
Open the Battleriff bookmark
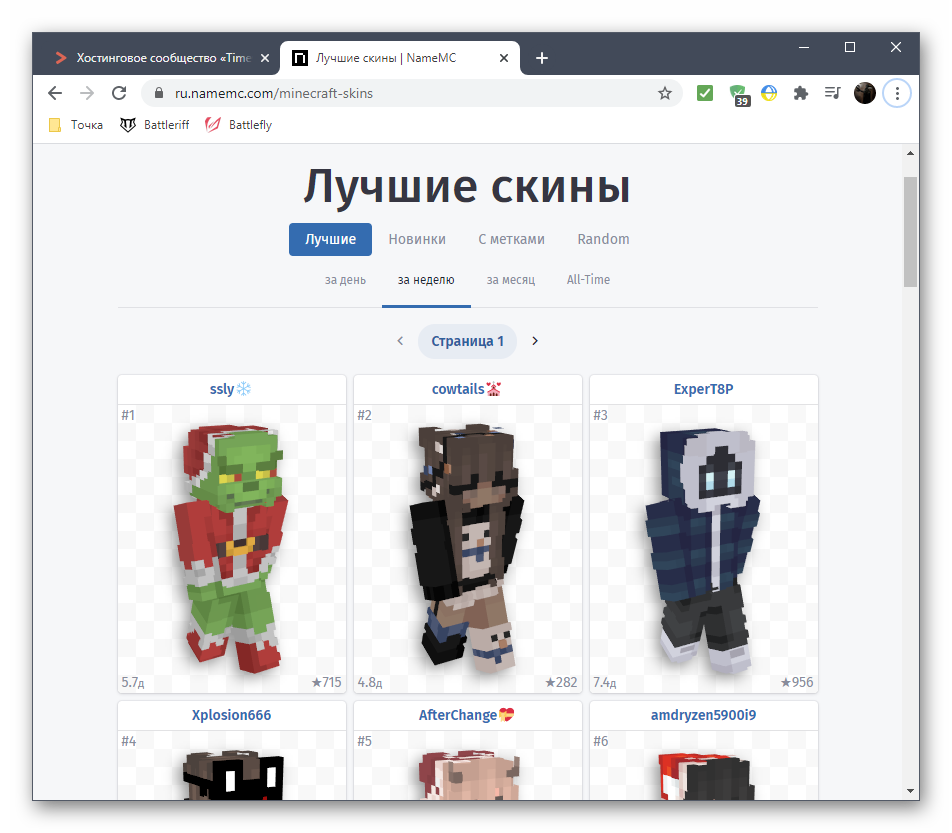[155, 125]
